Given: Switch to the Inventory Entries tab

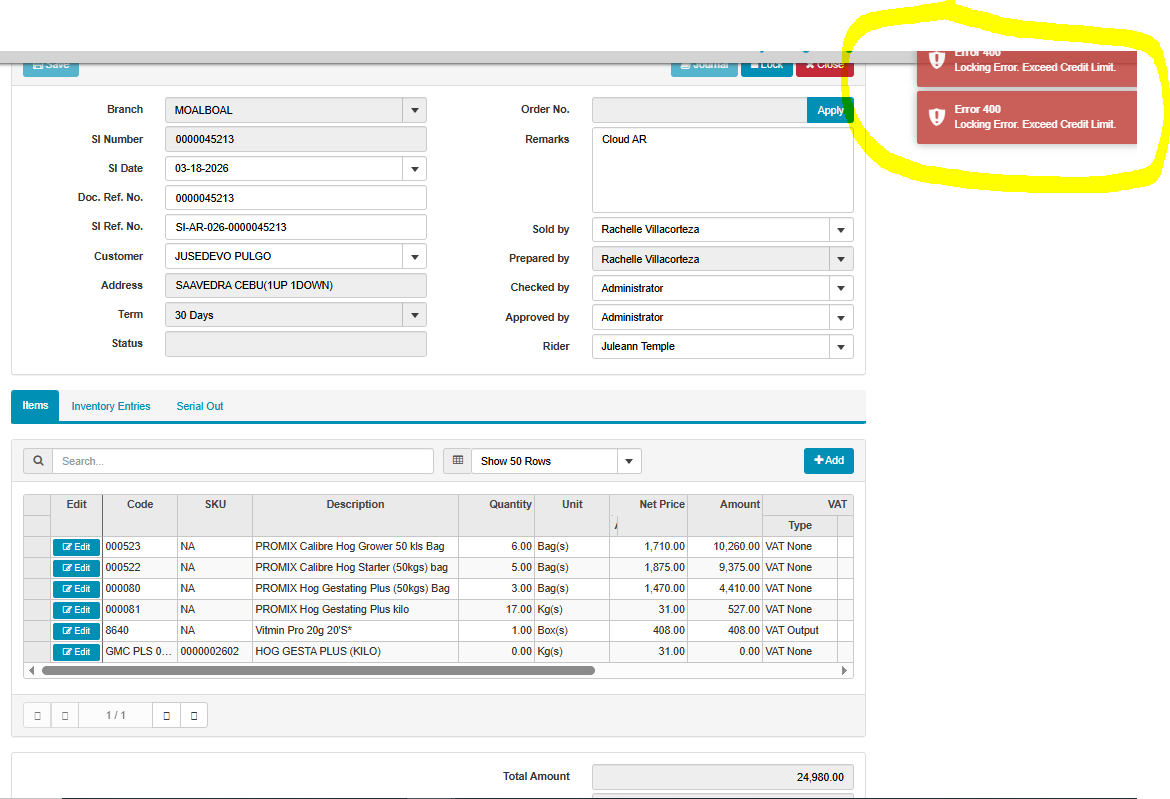Looking at the screenshot, I should (x=111, y=406).
